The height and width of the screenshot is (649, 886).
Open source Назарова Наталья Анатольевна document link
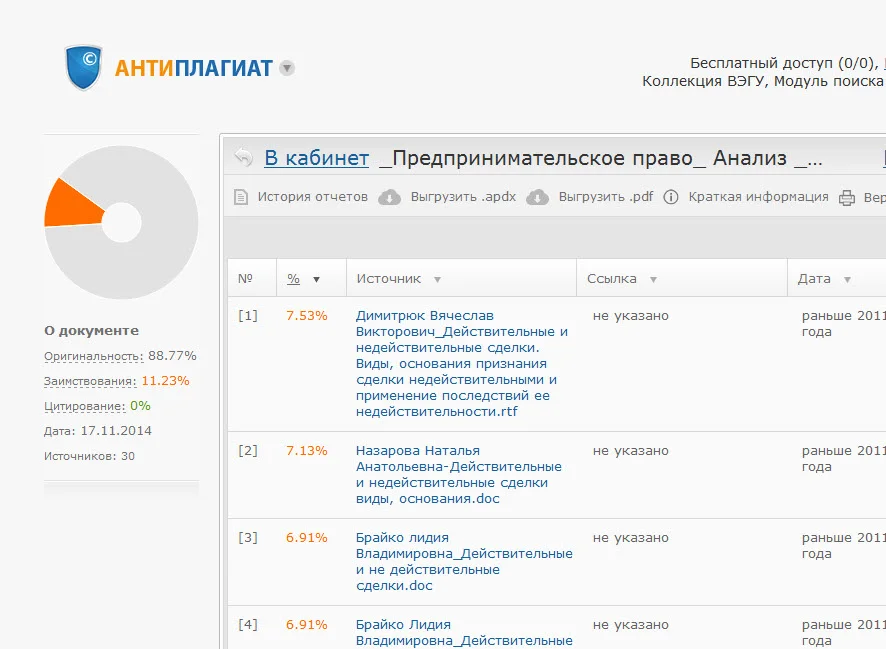point(458,474)
